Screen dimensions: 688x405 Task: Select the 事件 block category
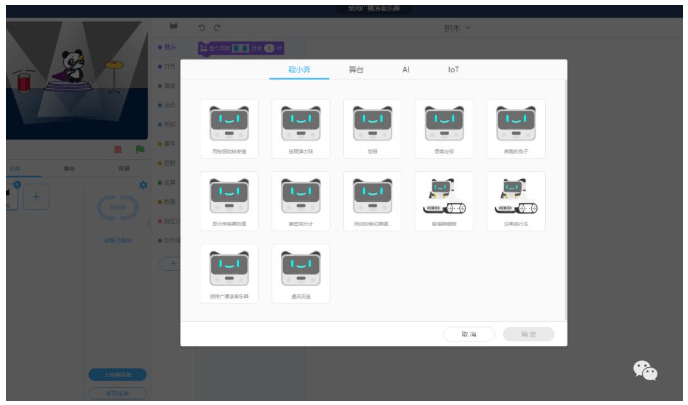[x=167, y=143]
